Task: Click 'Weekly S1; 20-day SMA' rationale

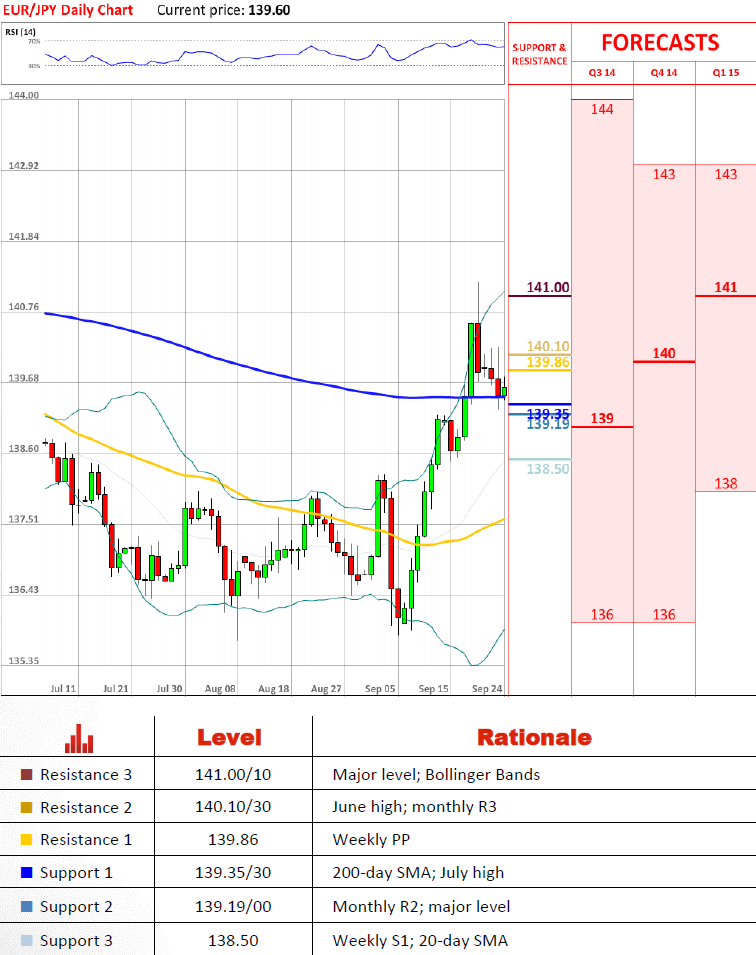Action: 420,940
